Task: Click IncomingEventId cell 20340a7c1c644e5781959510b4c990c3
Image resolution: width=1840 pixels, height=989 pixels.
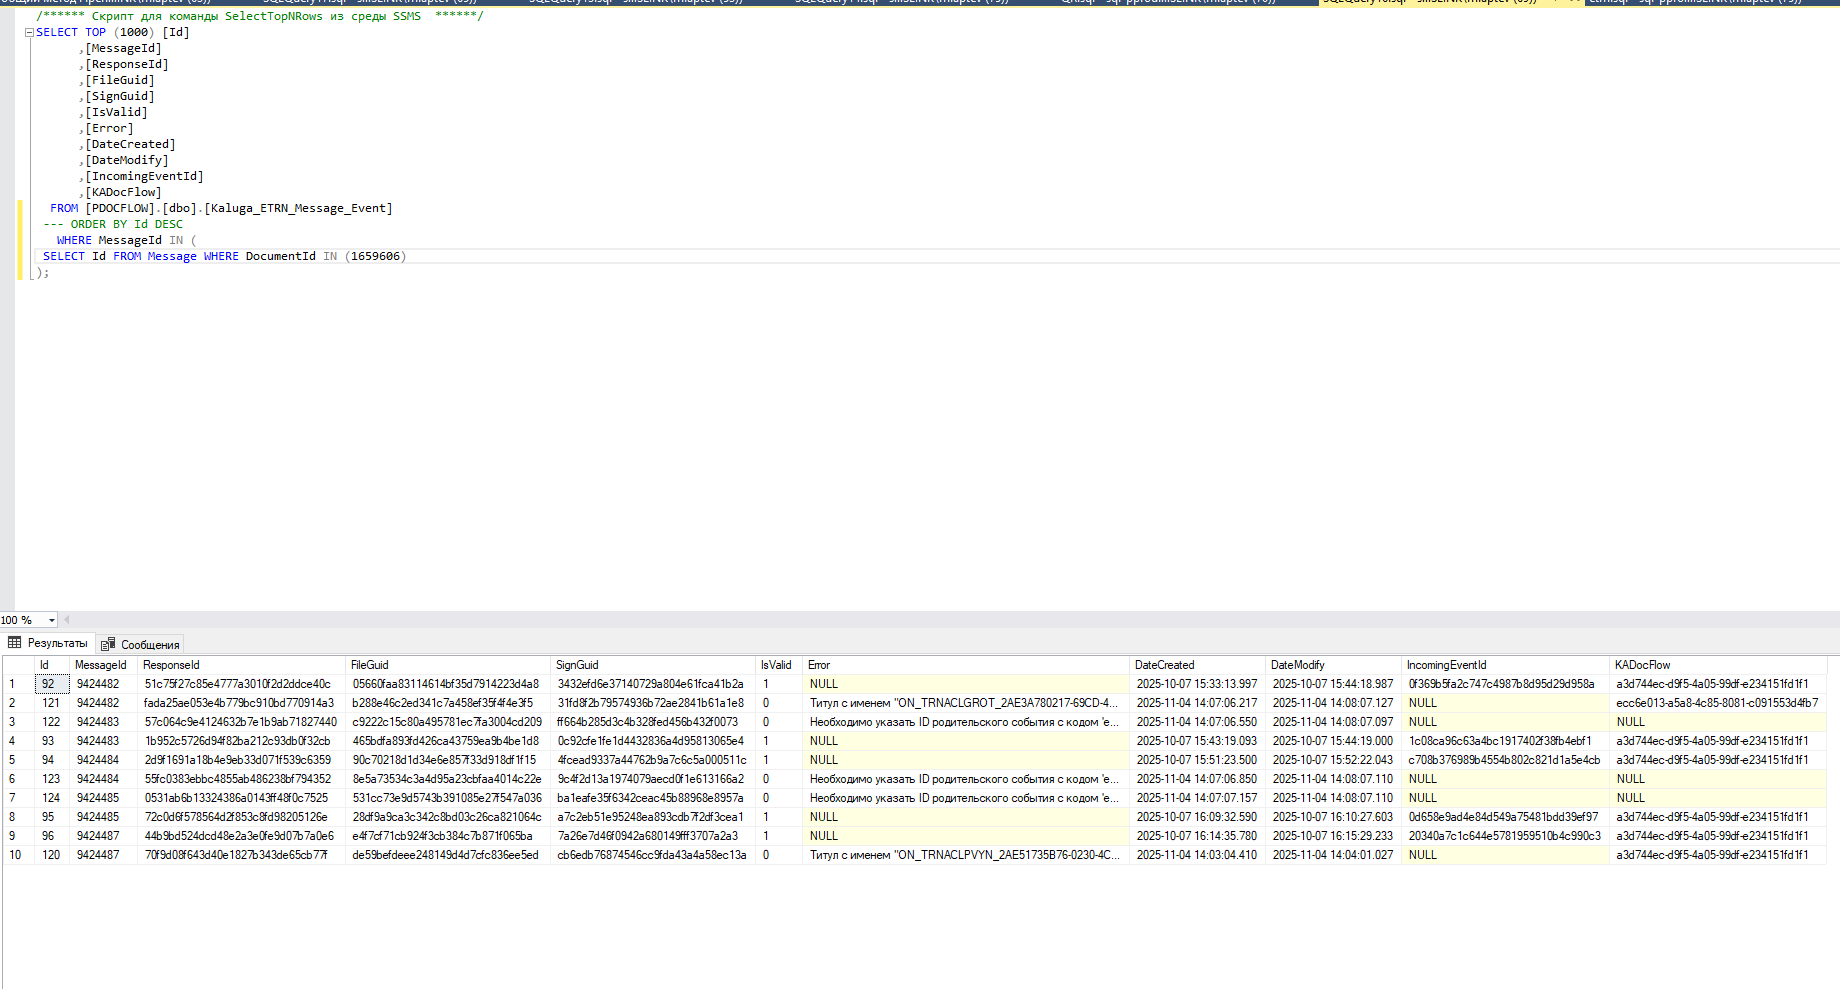Action: (1505, 836)
